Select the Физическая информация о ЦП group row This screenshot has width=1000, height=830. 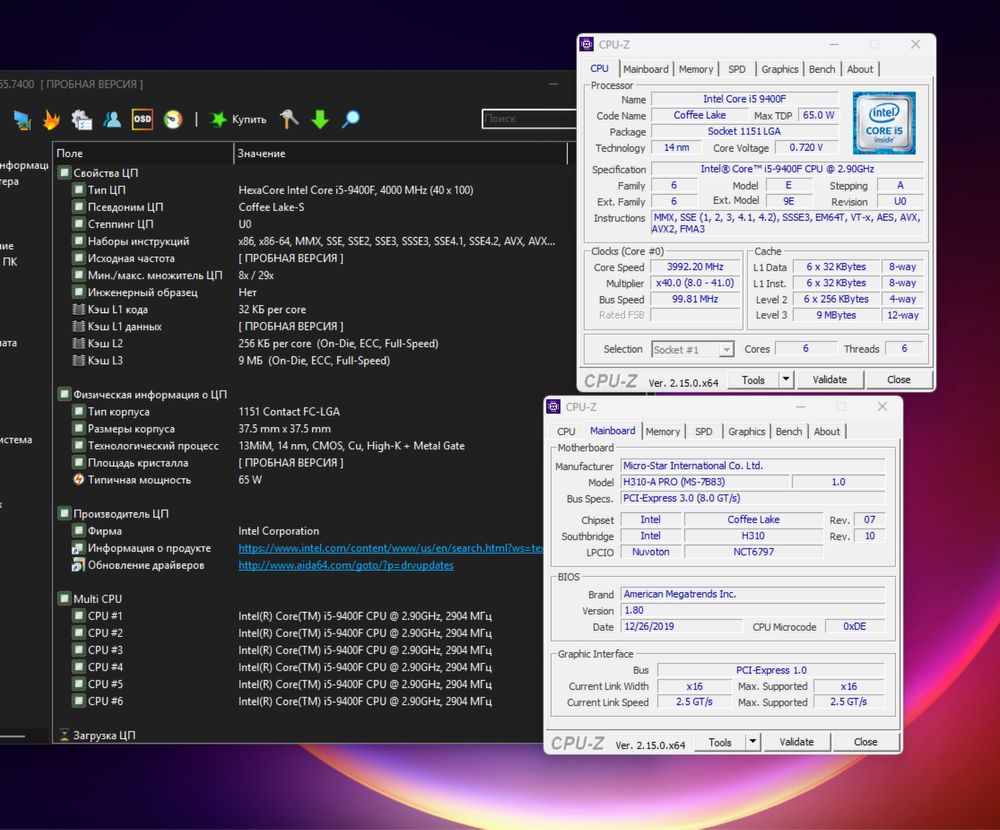pyautogui.click(x=311, y=395)
